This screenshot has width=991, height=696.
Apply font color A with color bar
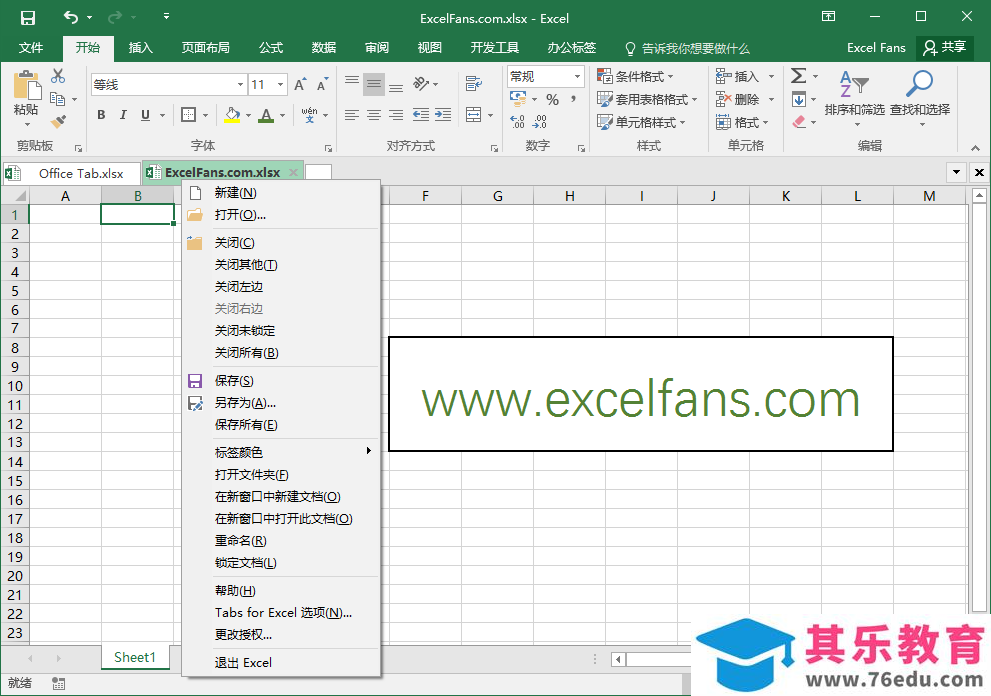(266, 114)
